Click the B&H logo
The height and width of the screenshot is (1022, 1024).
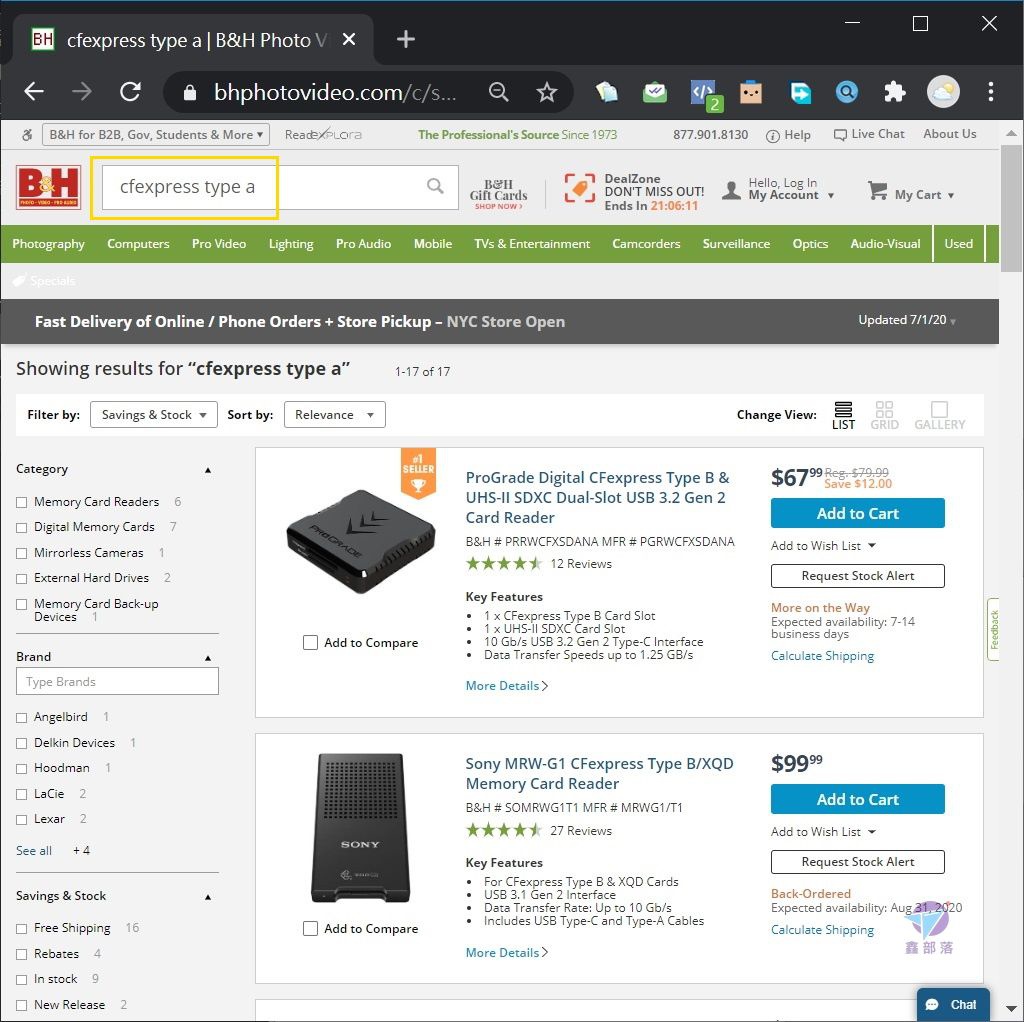48,187
